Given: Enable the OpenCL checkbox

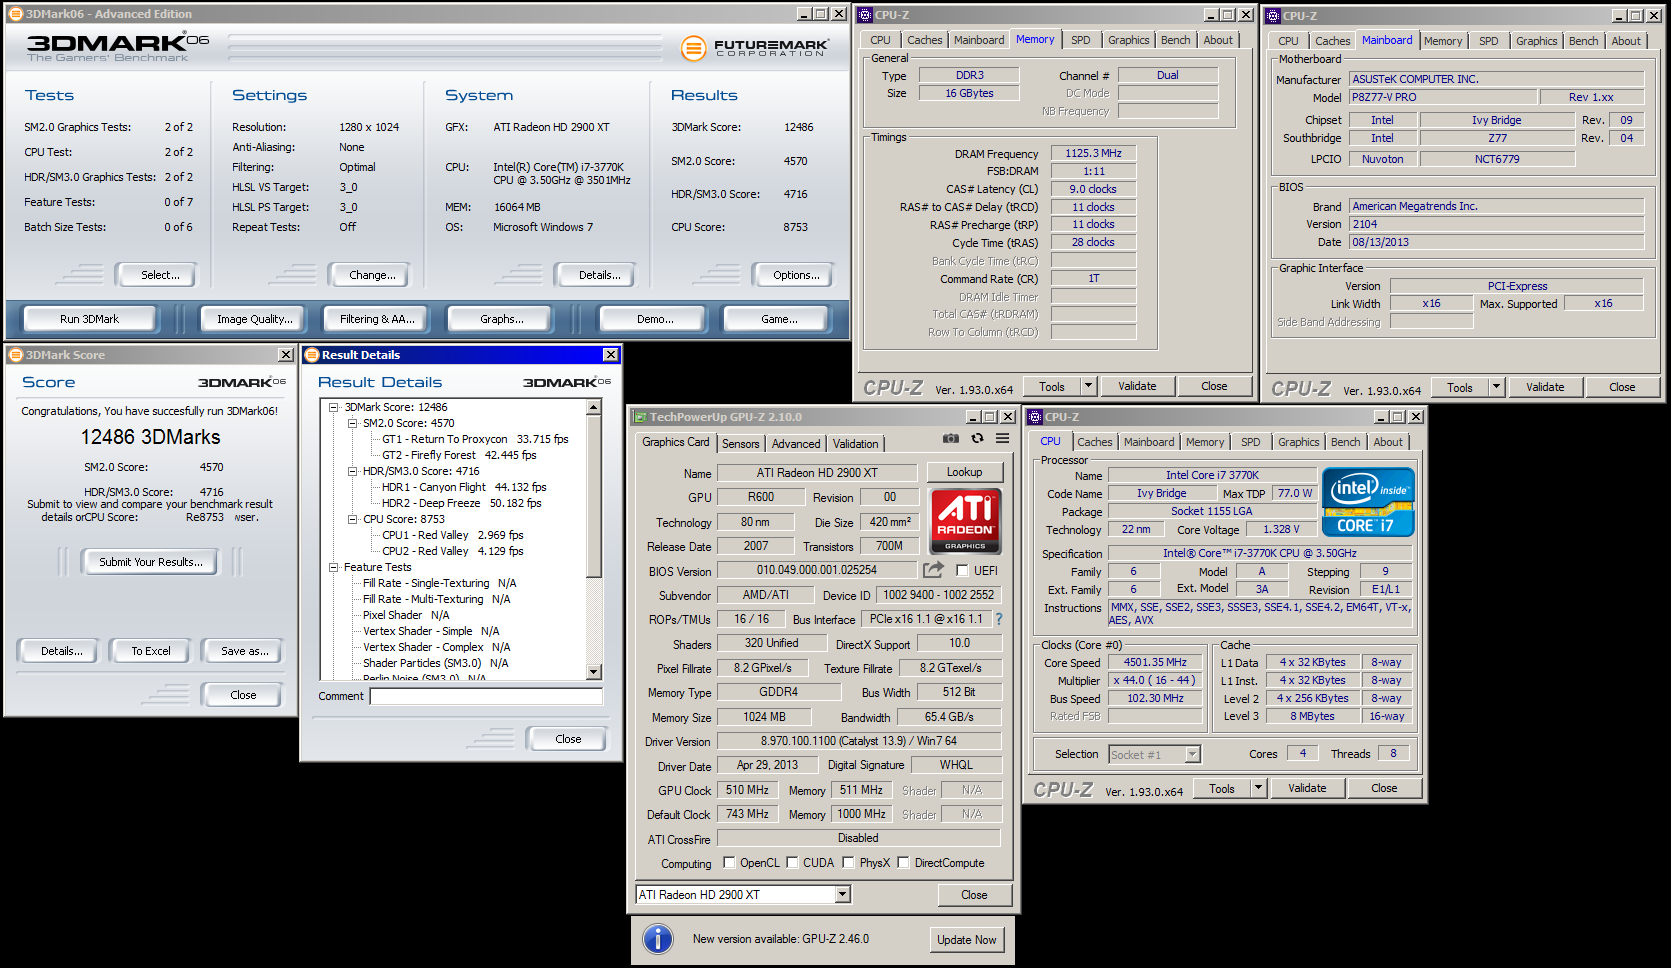Looking at the screenshot, I should tap(729, 863).
